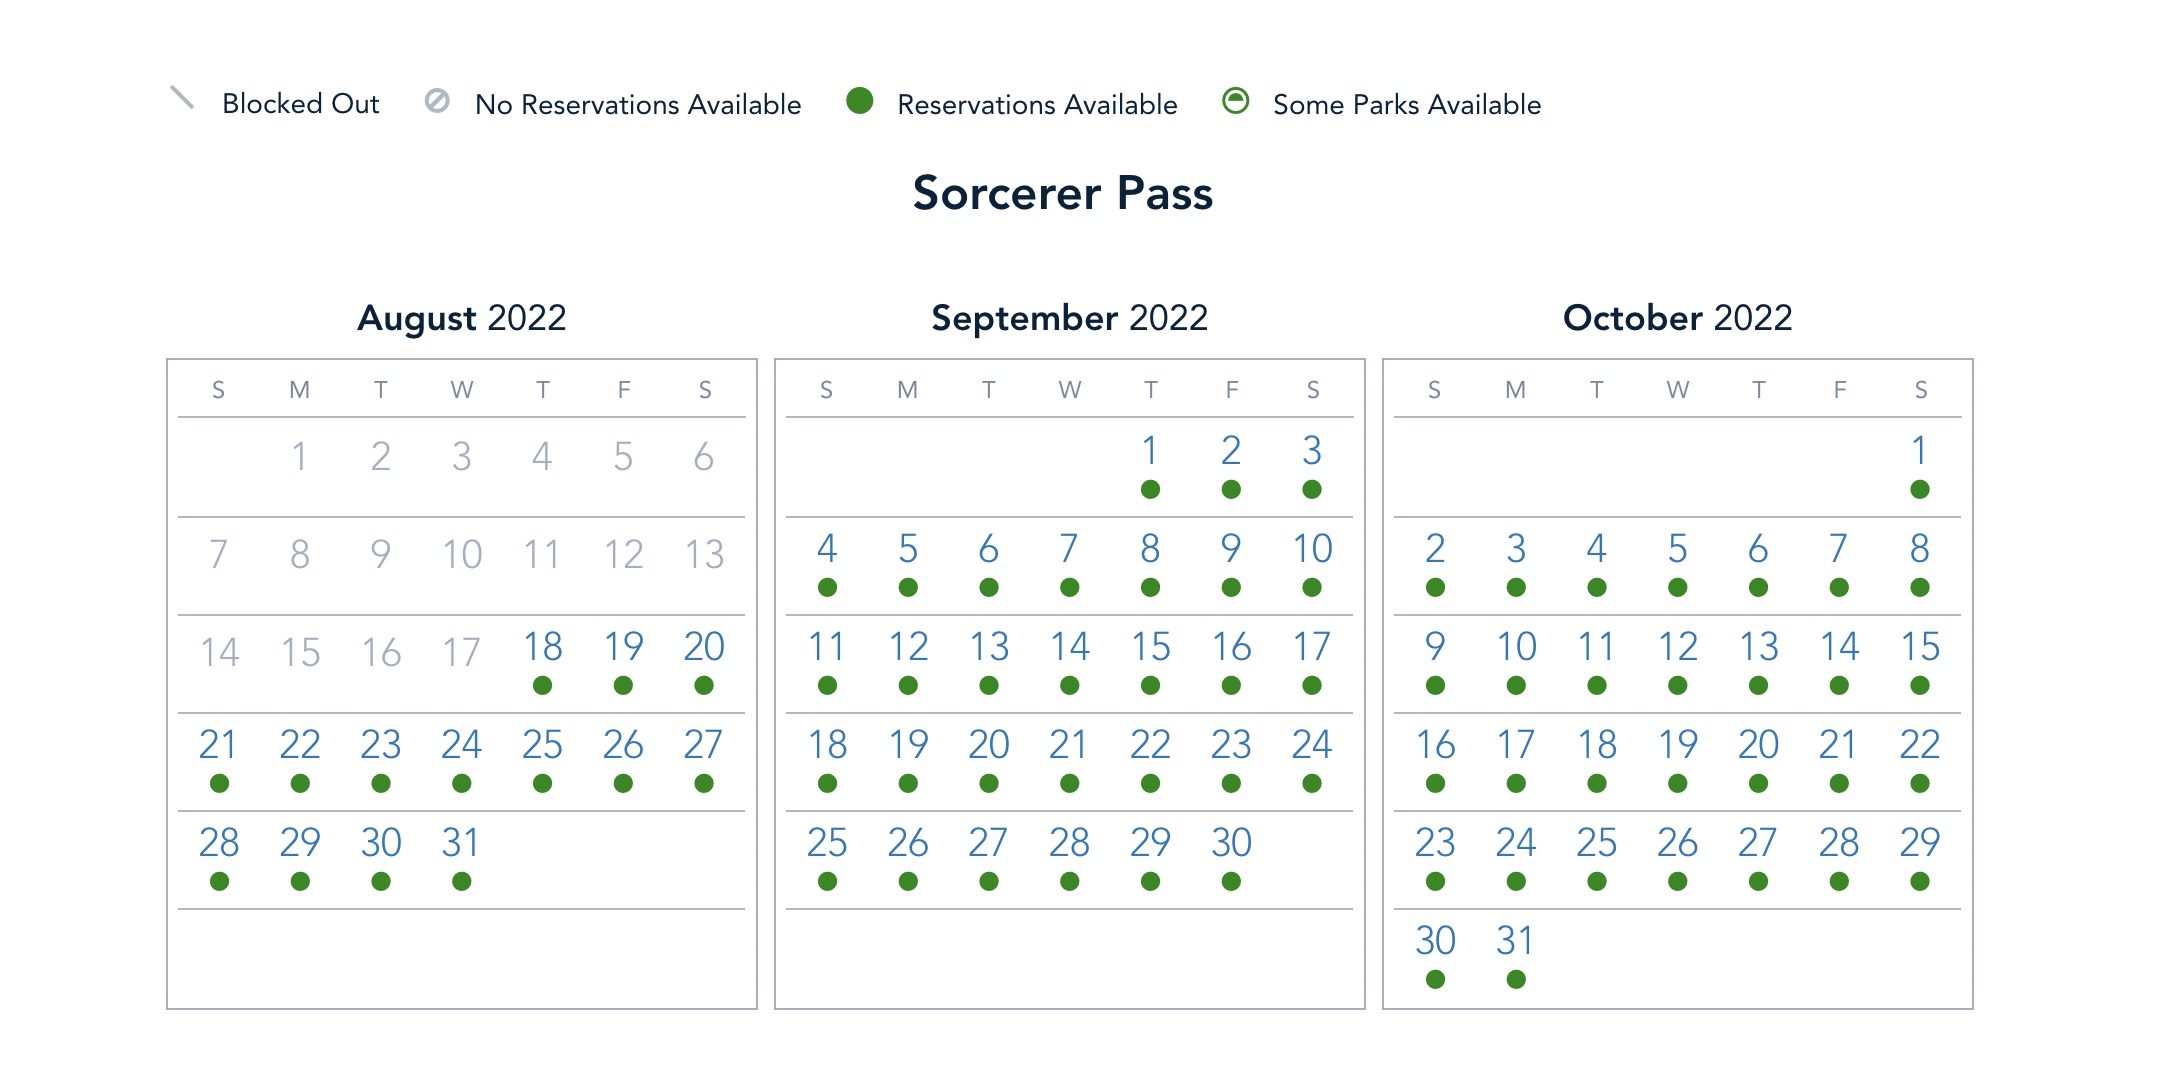This screenshot has width=2178, height=1086.
Task: Select August 31 date
Action: (461, 843)
